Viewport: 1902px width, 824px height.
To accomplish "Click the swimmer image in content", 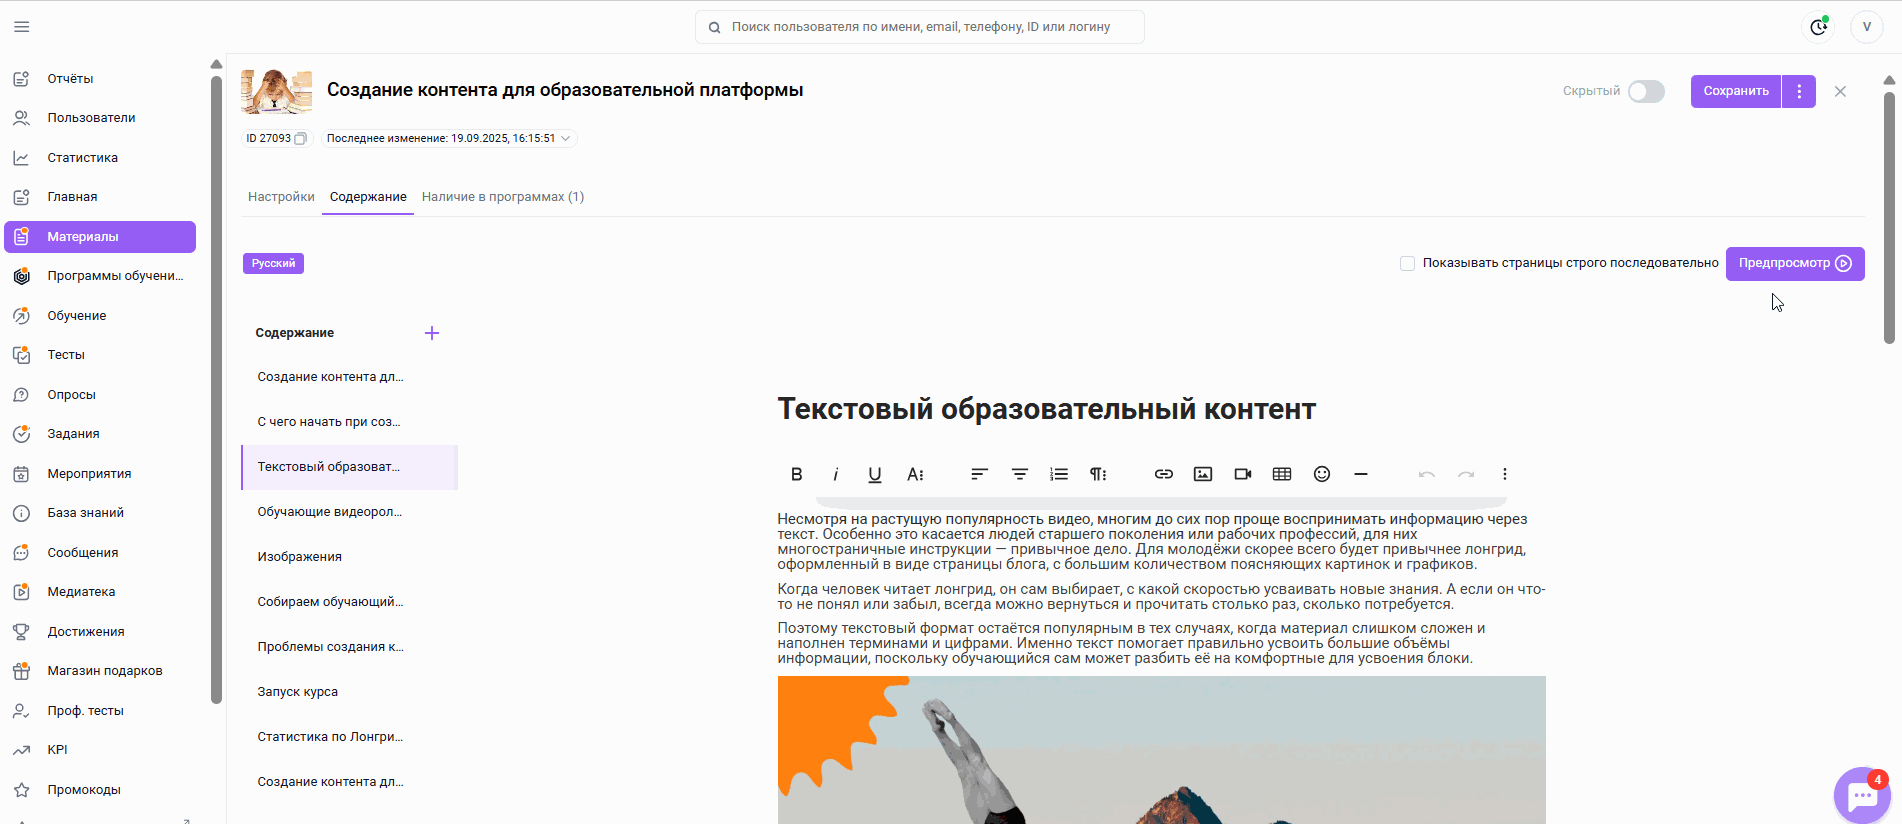I will pyautogui.click(x=1162, y=750).
